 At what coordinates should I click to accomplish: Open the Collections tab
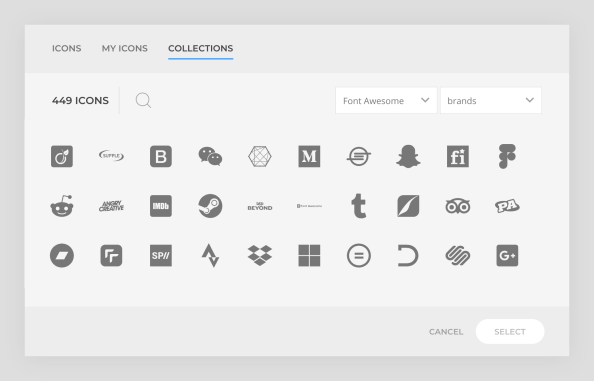pos(200,48)
